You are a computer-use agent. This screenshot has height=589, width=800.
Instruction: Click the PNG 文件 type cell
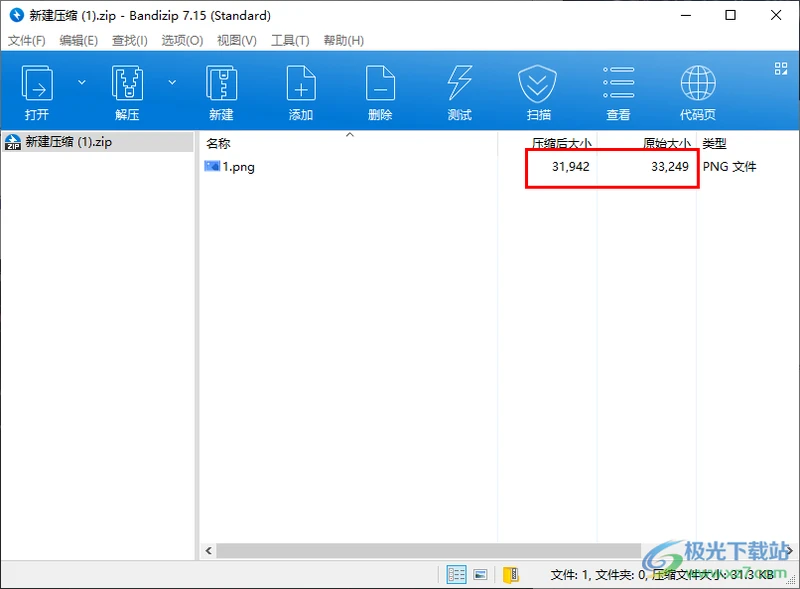[730, 166]
